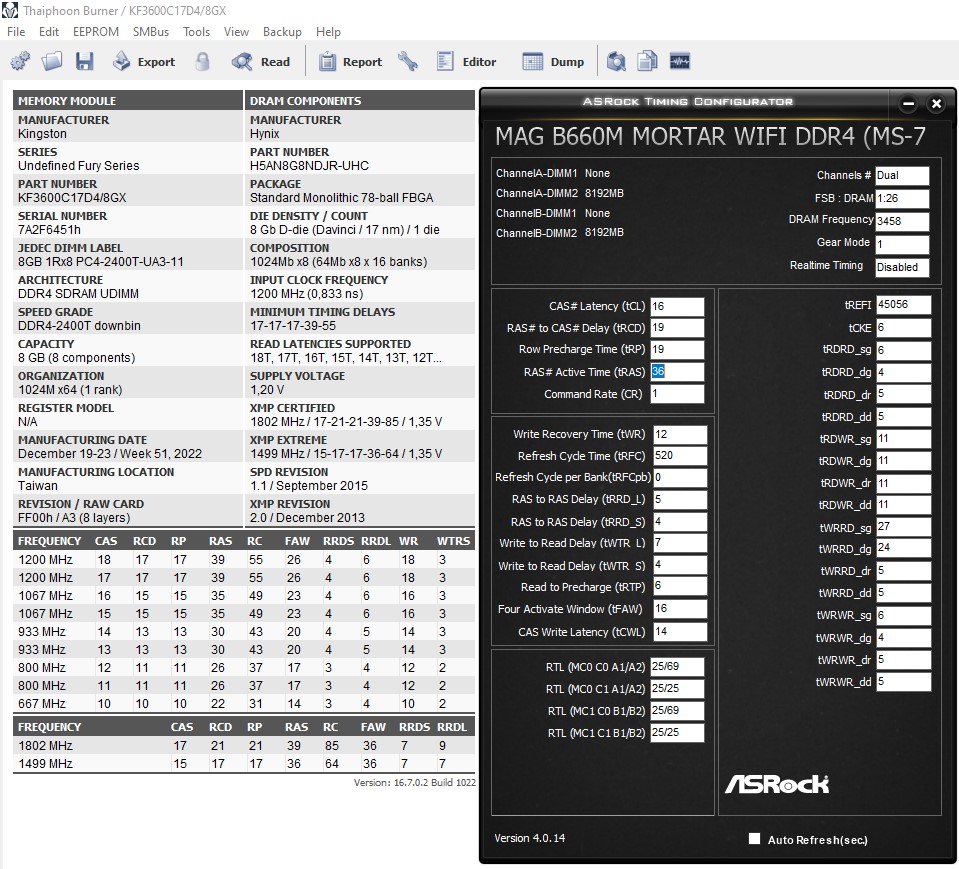The height and width of the screenshot is (869, 959).
Task: Click the Thaiphoon Burner title bar app icon
Action: (x=10, y=10)
